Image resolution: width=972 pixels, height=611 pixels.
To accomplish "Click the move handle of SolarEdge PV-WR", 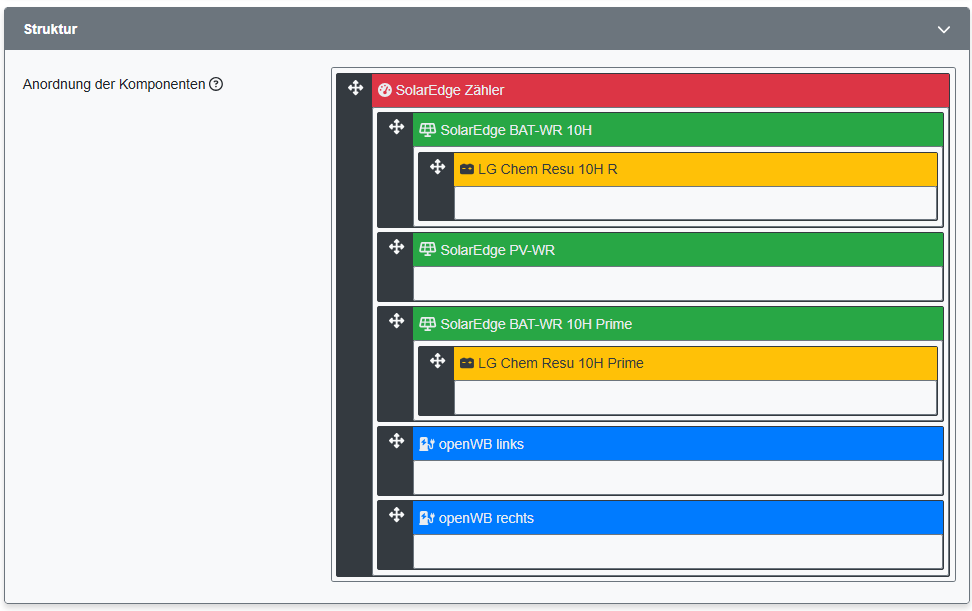I will point(397,247).
